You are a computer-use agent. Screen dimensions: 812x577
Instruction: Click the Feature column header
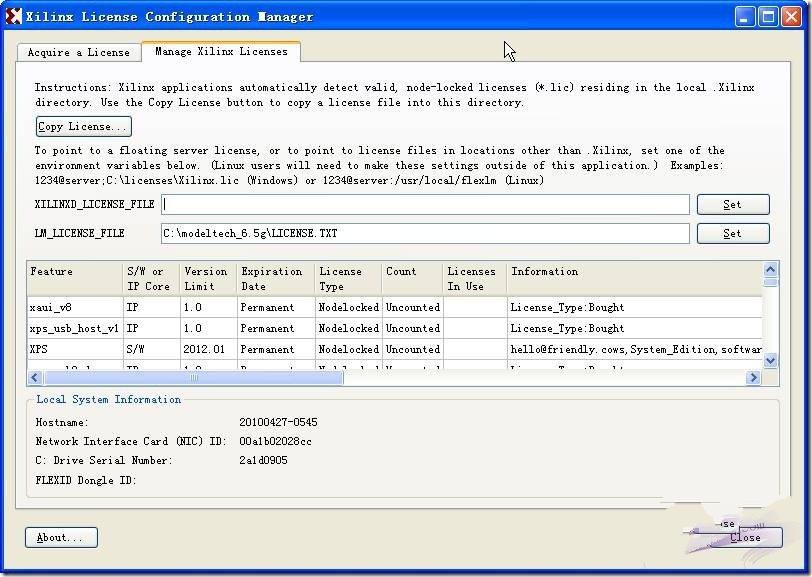point(75,279)
